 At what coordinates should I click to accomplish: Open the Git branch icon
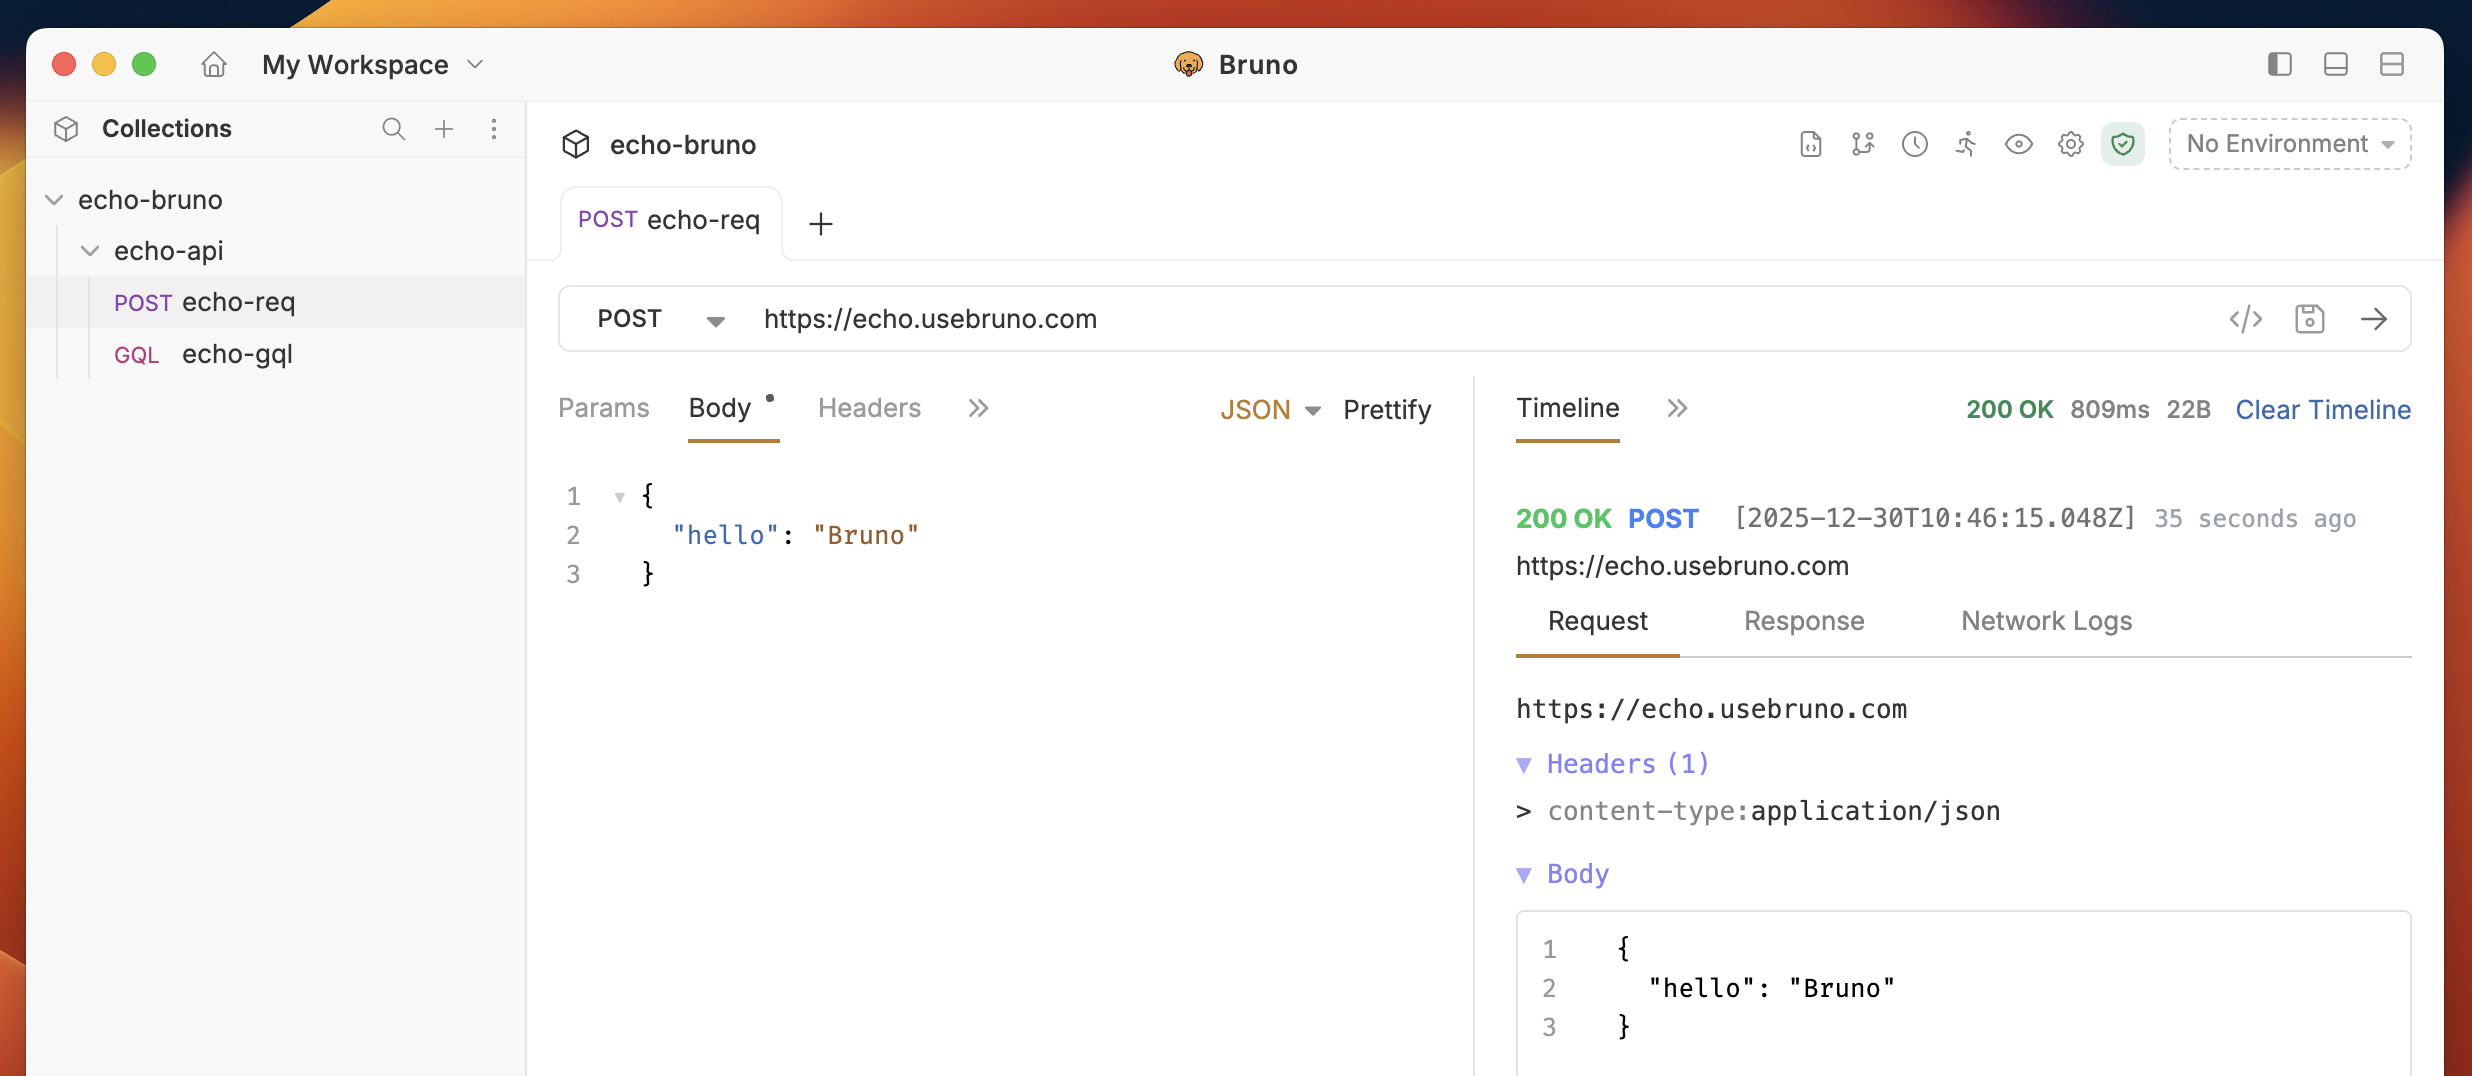pos(1862,145)
